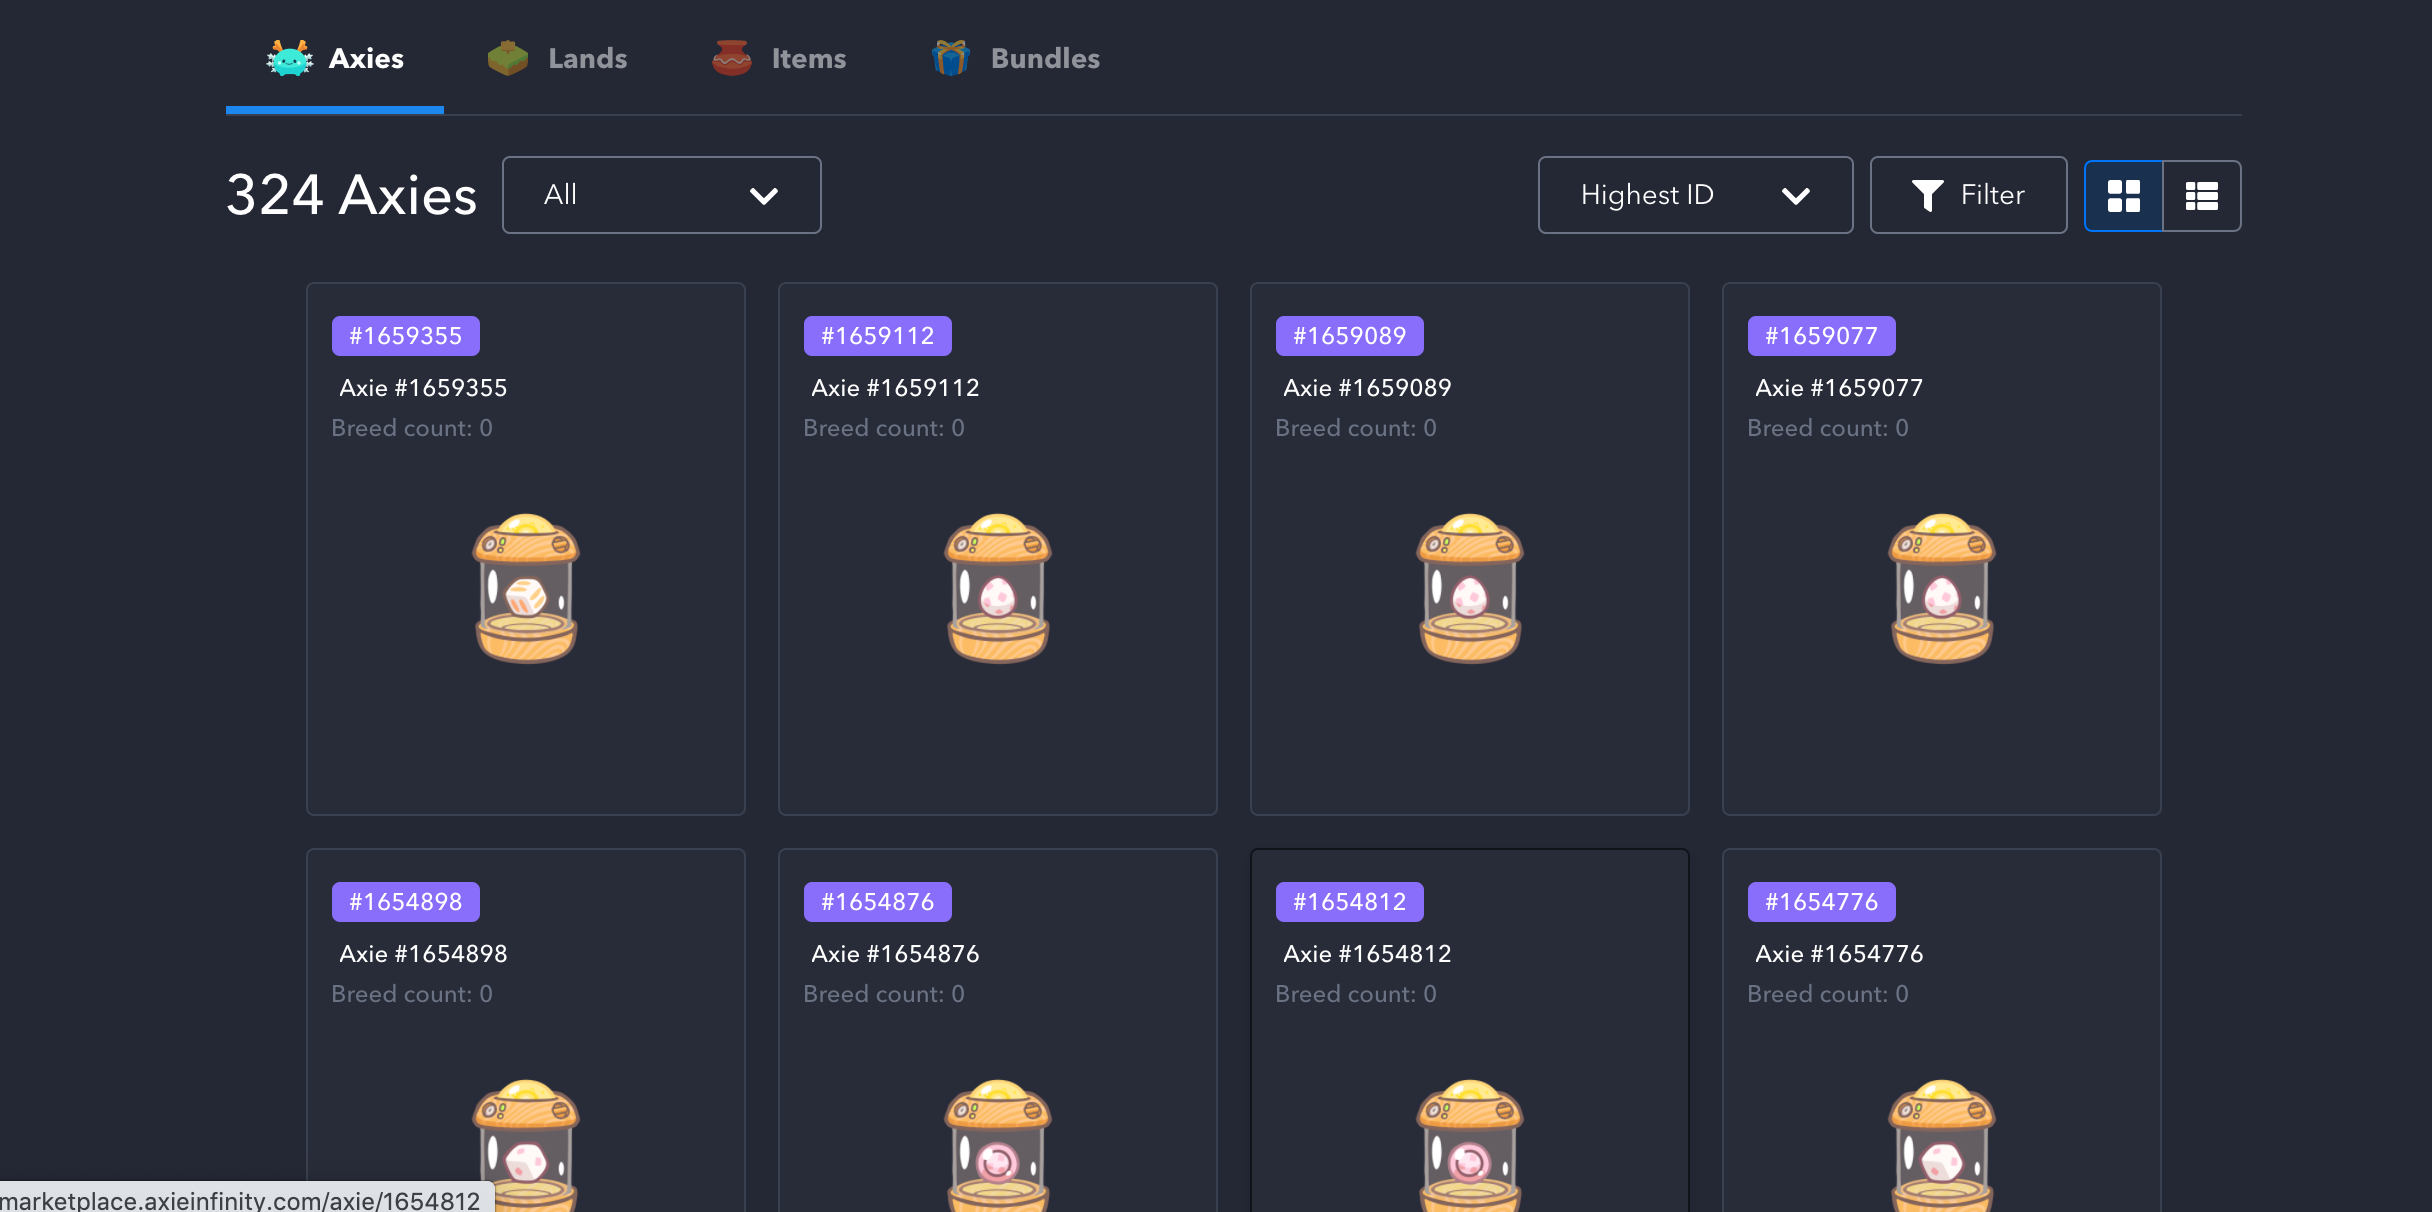
Task: Open egg image of Axie #1654876
Action: (x=998, y=1145)
